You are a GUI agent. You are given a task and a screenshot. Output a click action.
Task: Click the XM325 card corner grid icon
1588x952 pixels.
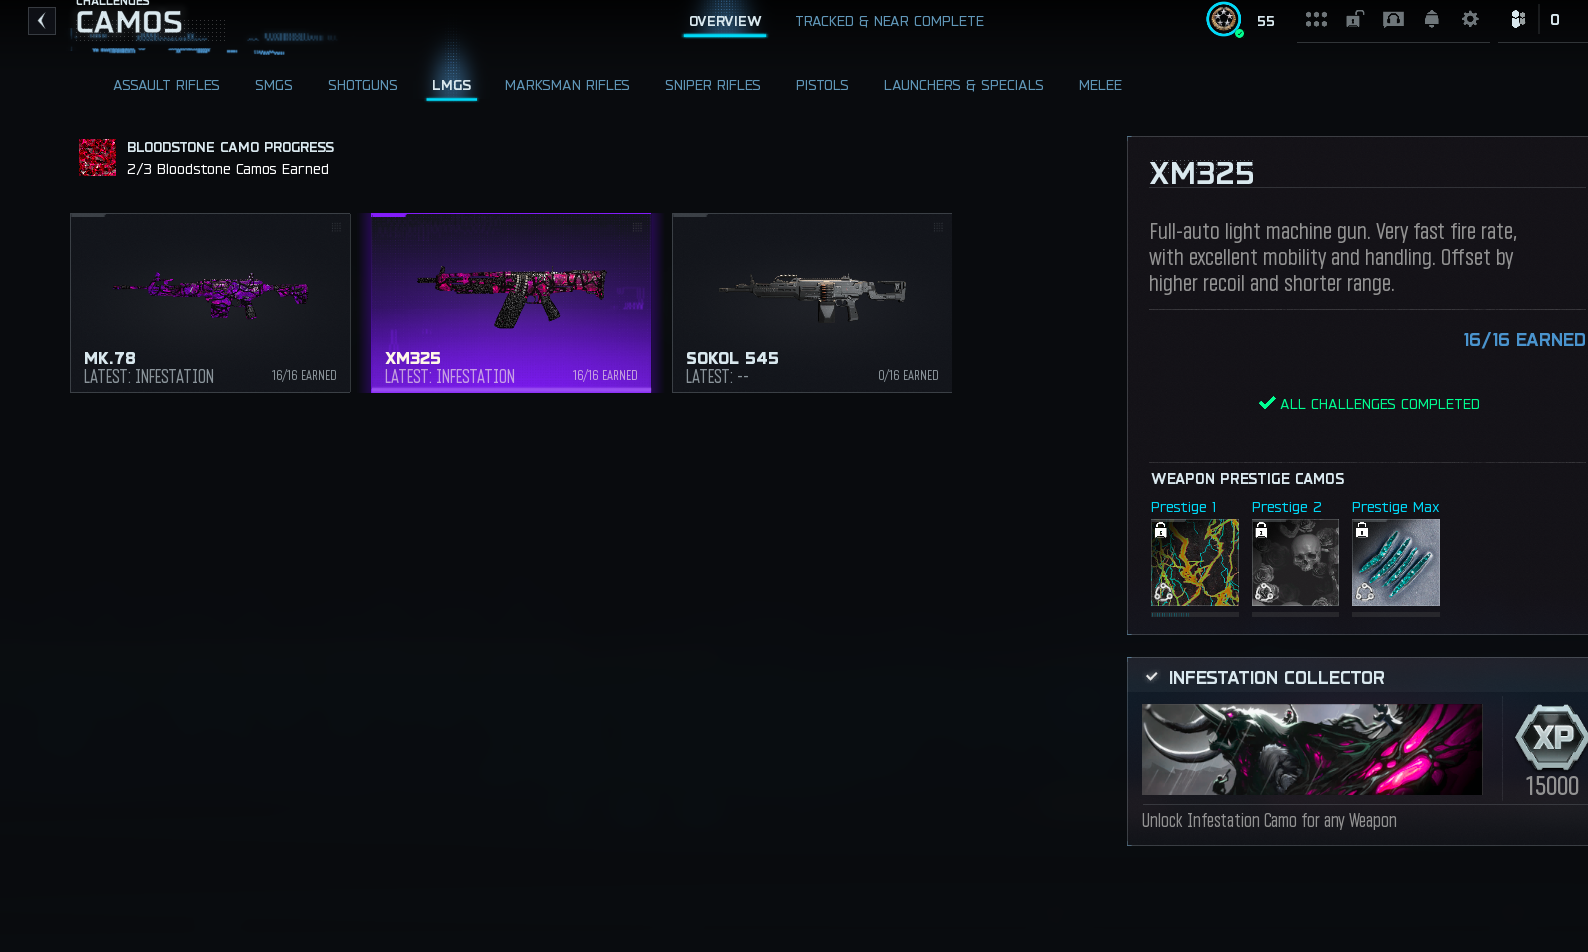(638, 227)
